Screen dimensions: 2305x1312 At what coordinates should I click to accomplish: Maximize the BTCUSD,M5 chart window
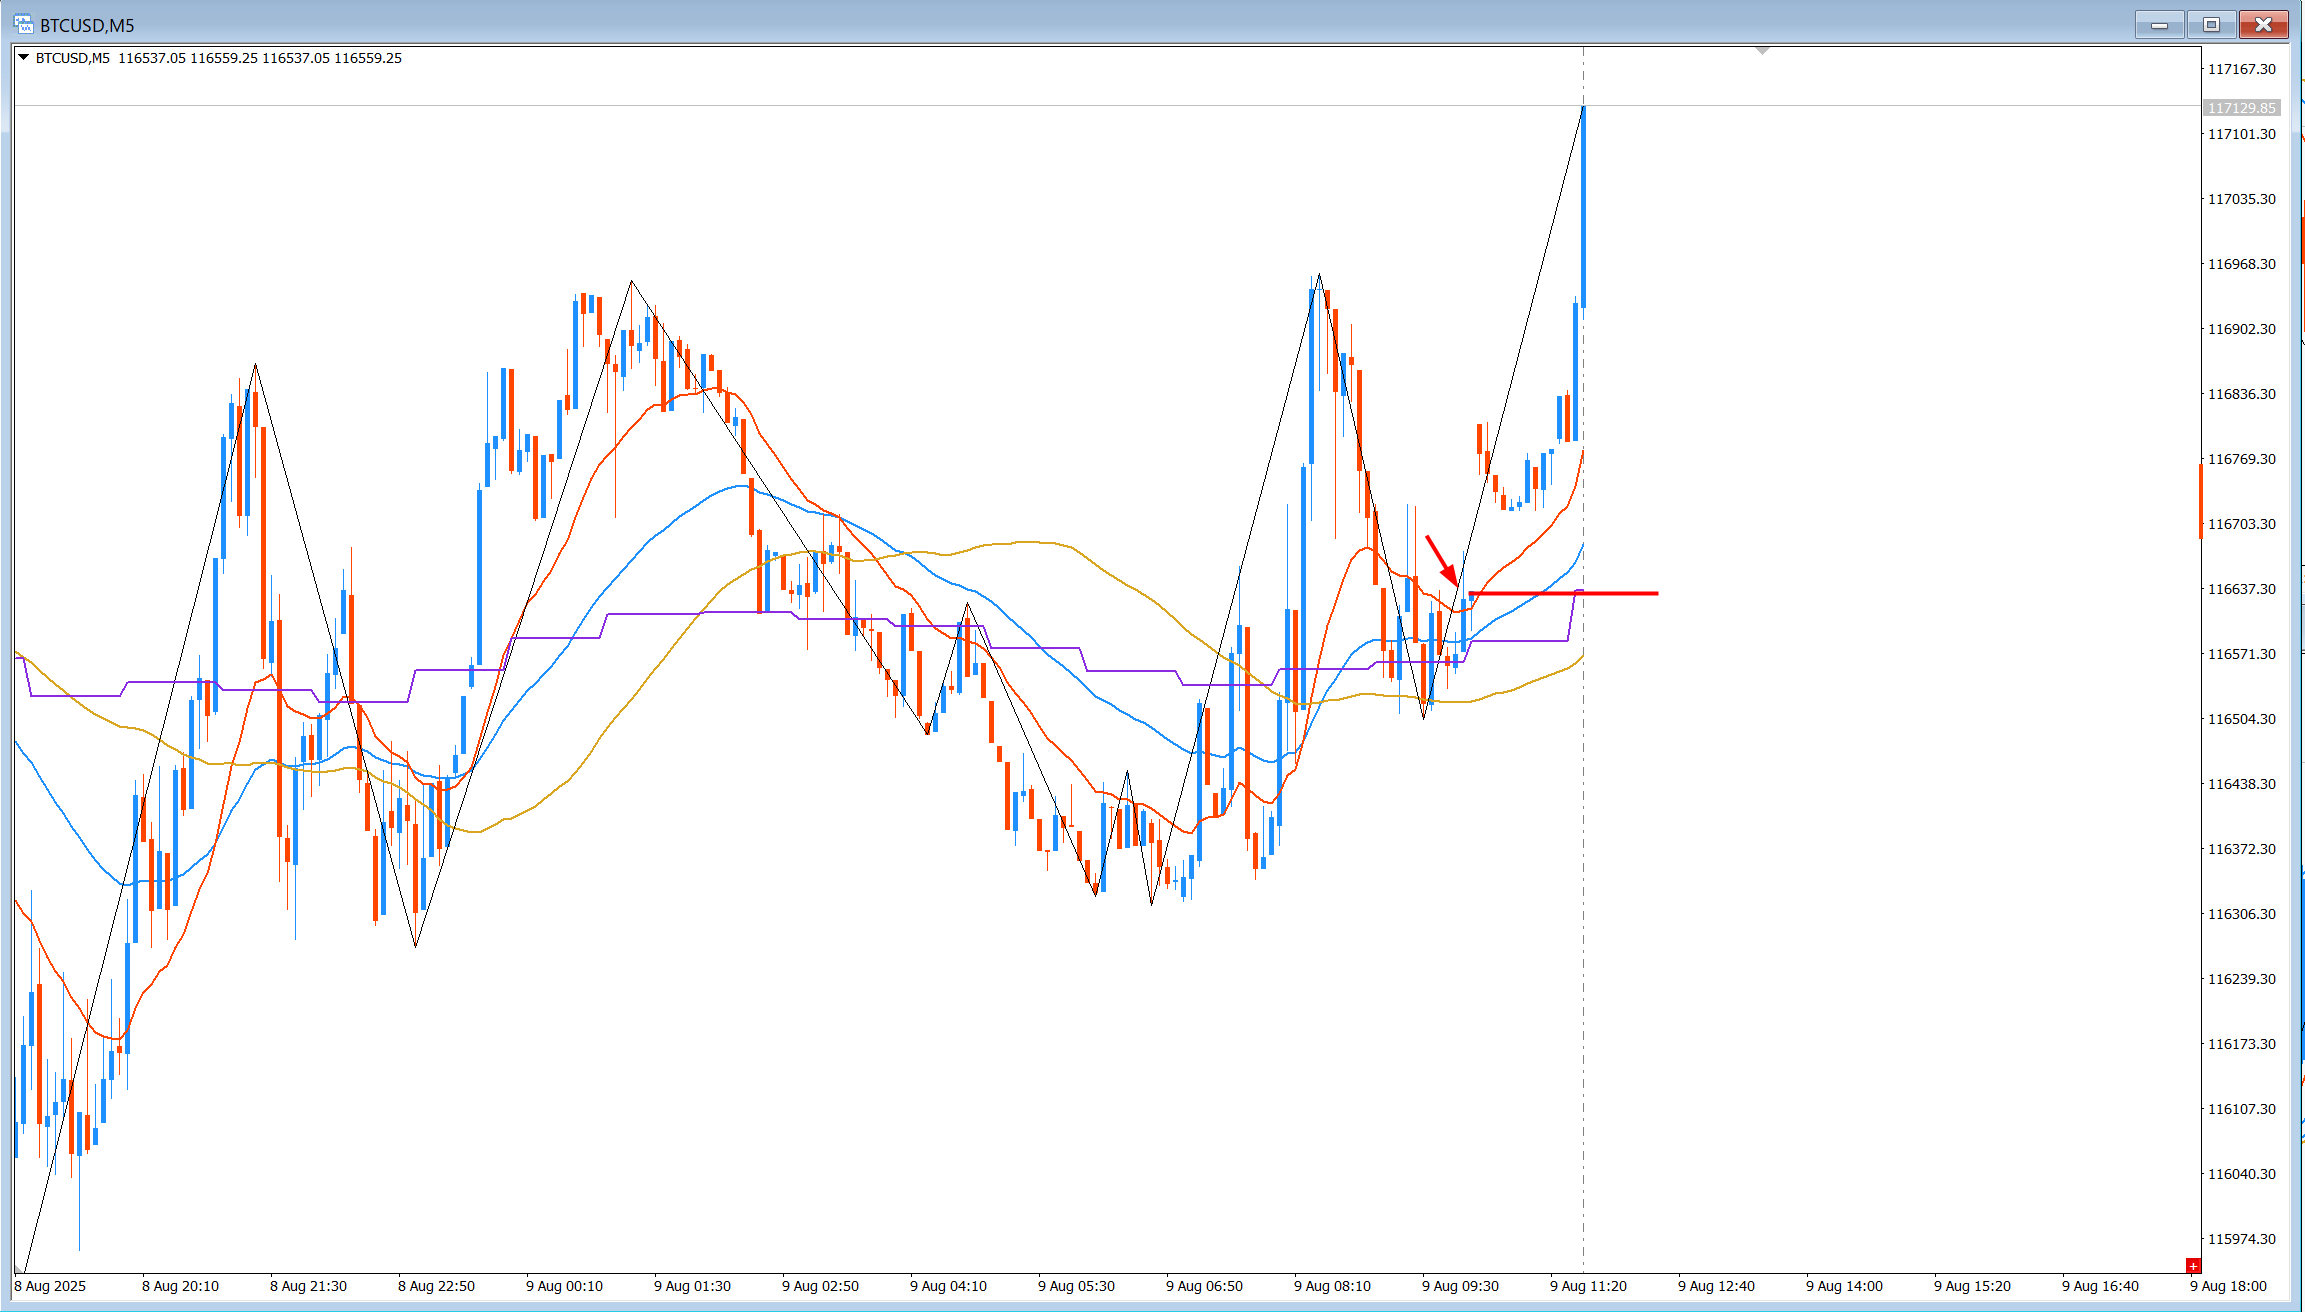2211,24
